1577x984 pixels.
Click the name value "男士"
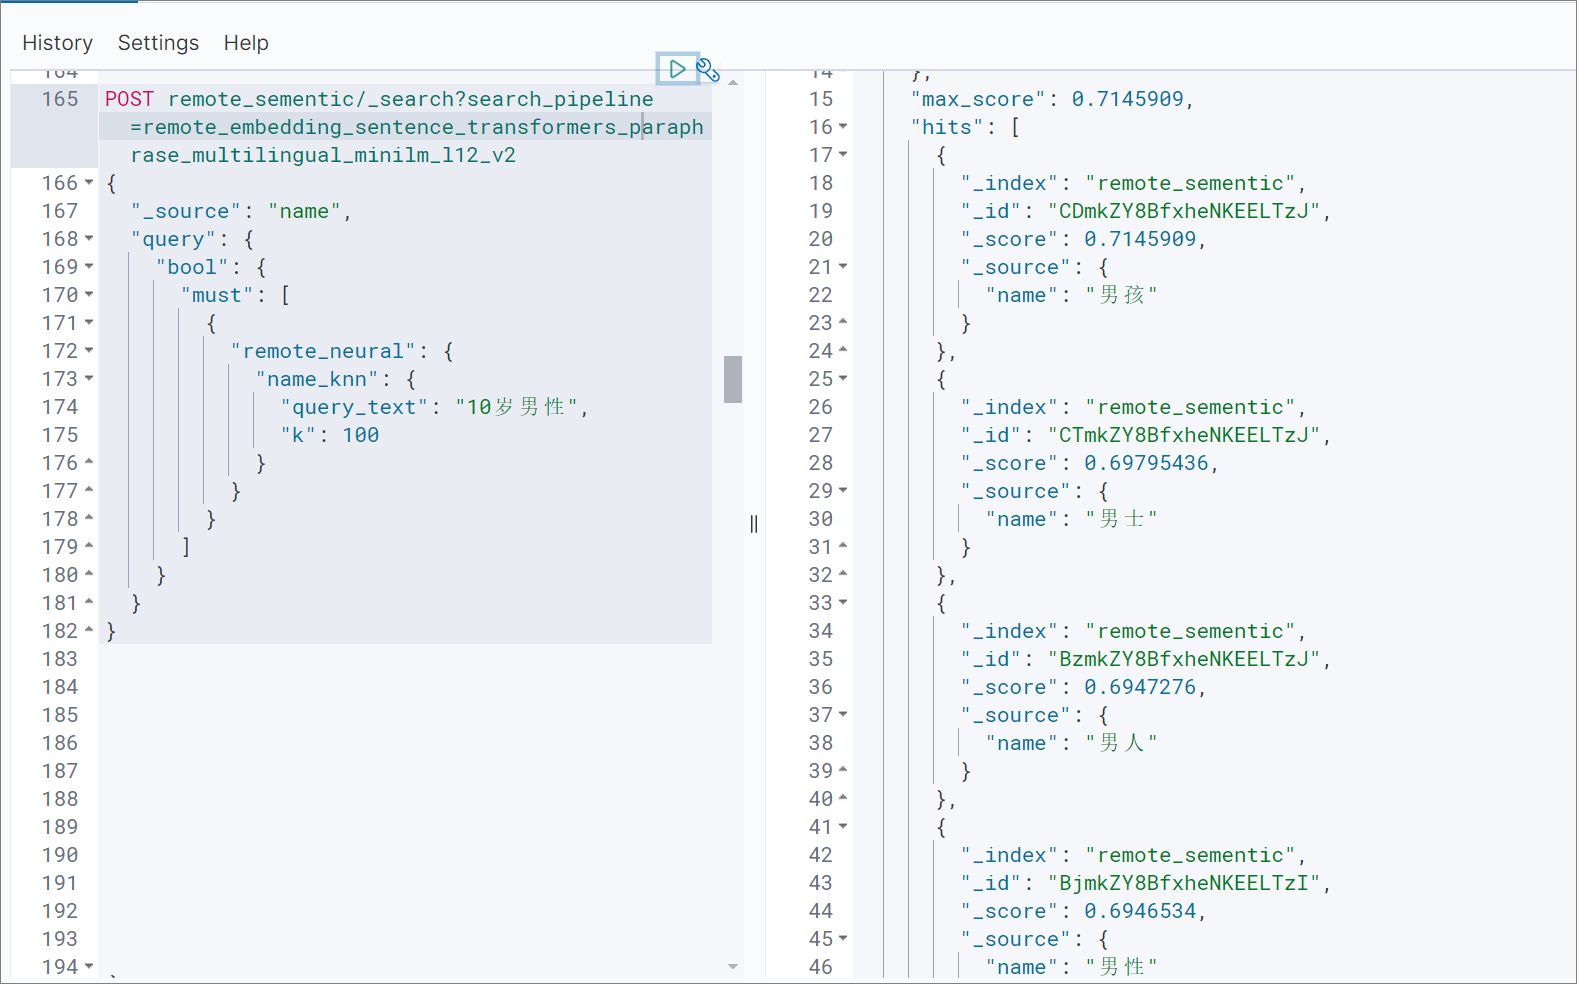pyautogui.click(x=1121, y=519)
